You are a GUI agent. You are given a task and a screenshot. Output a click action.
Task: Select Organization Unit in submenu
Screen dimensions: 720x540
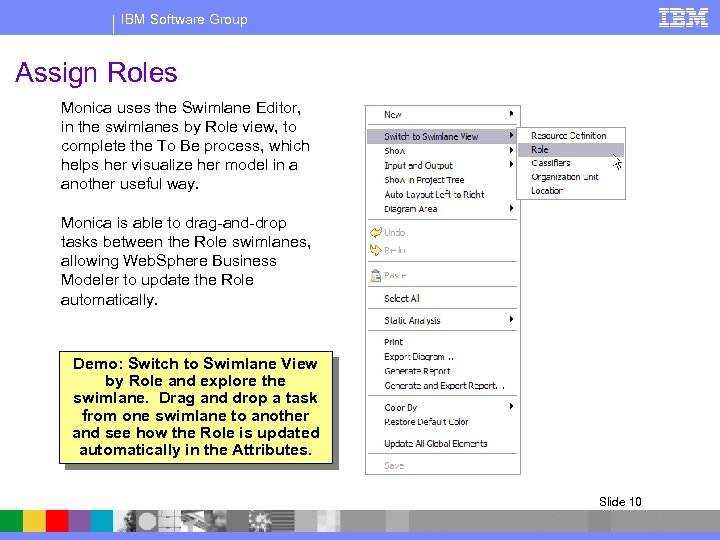pos(571,177)
